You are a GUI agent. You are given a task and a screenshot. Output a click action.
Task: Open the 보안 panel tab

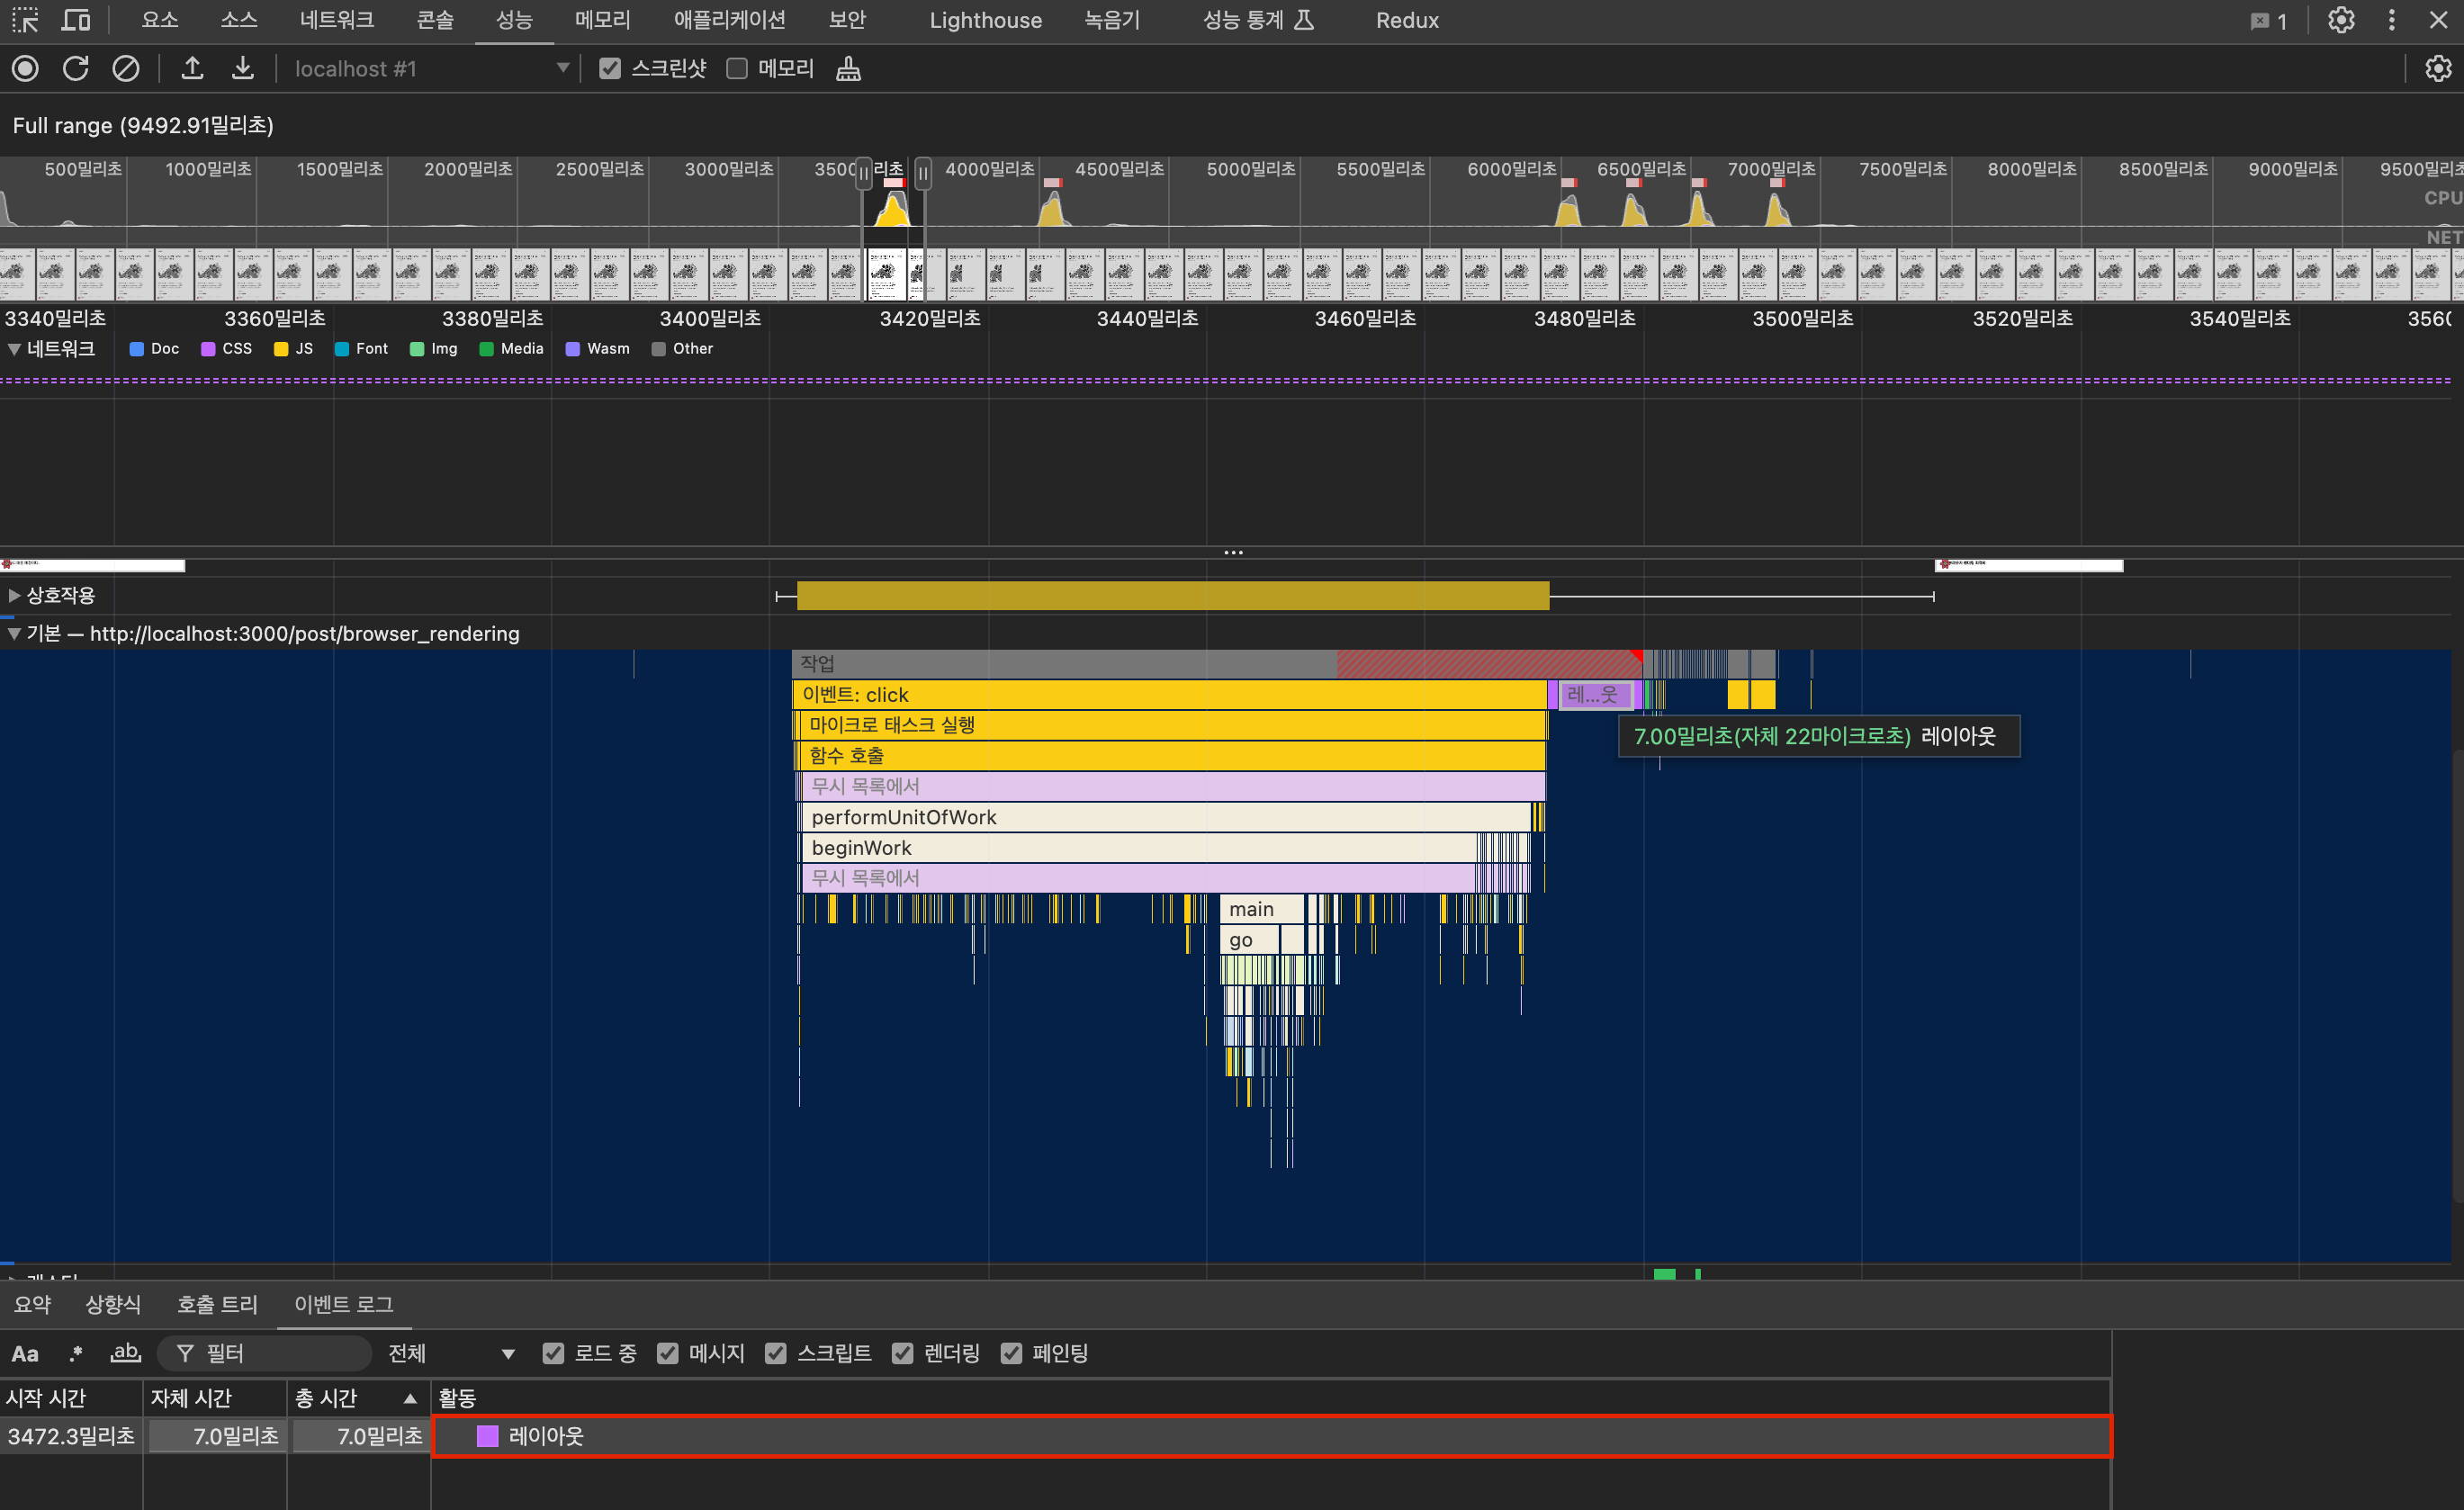pos(847,20)
